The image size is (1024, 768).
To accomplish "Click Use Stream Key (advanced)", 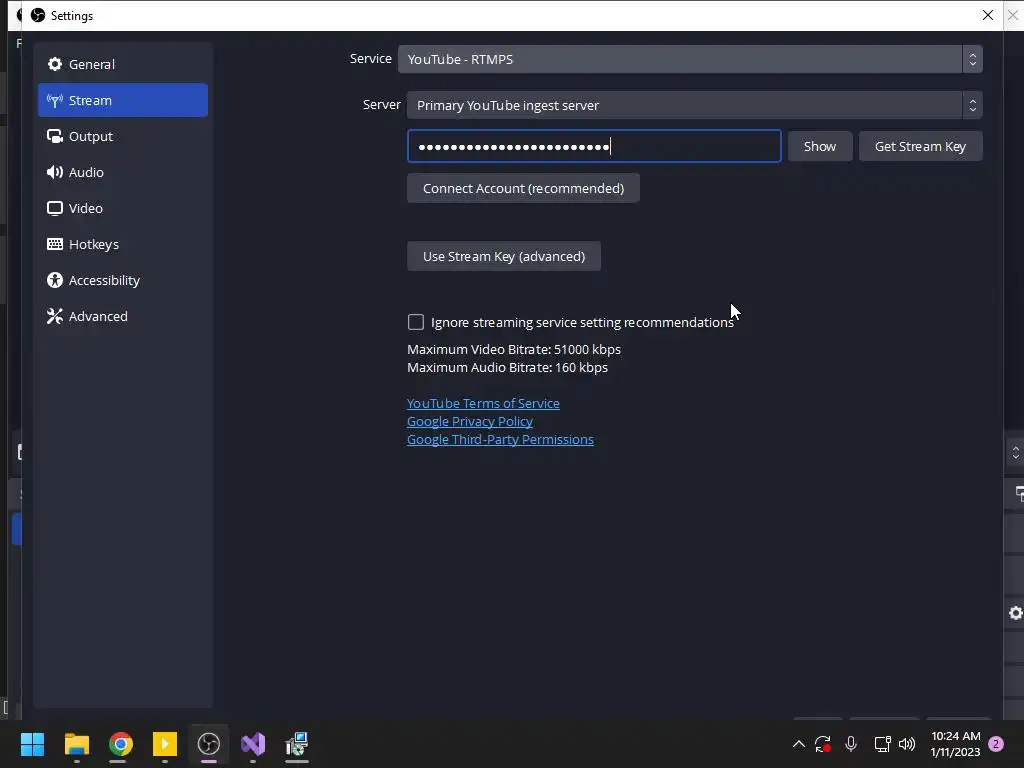I will pyautogui.click(x=504, y=256).
